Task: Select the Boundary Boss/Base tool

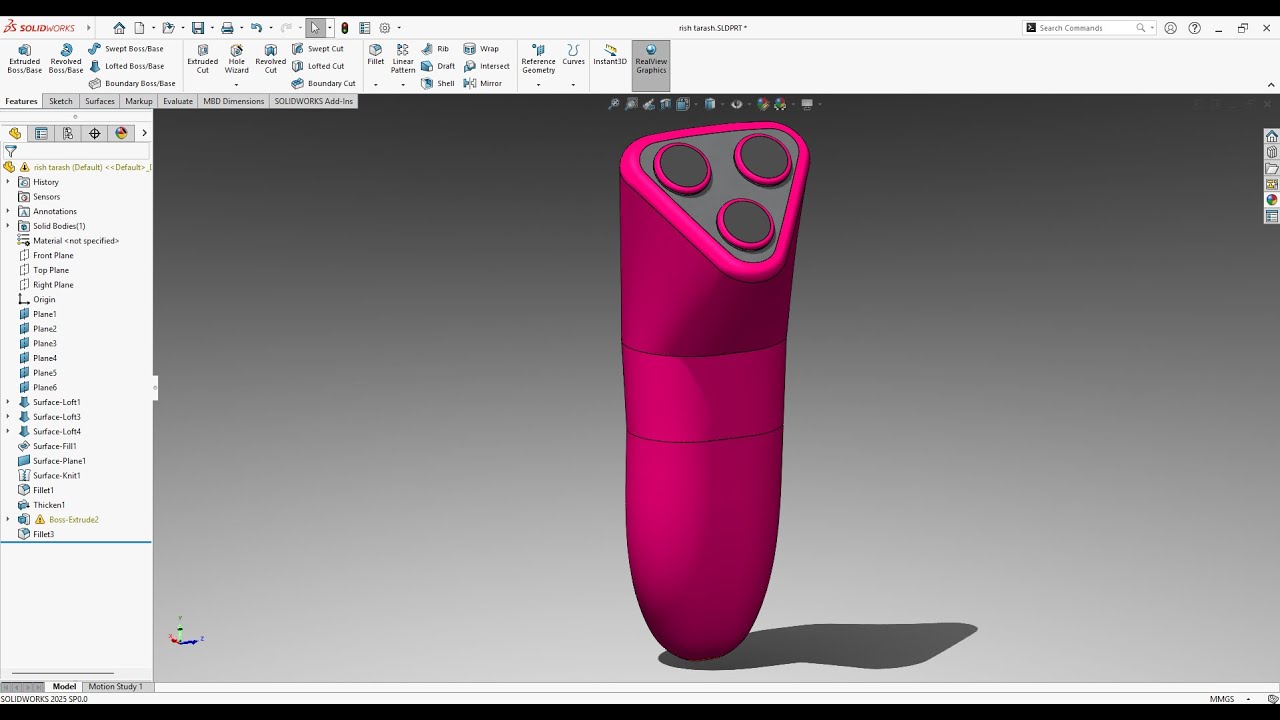Action: (132, 83)
